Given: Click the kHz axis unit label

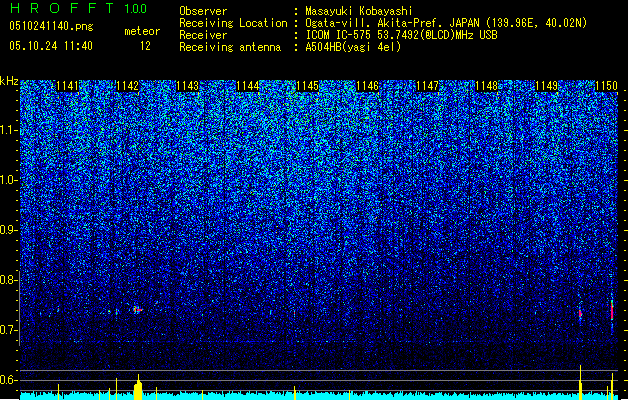Looking at the screenshot, I should tap(9, 81).
